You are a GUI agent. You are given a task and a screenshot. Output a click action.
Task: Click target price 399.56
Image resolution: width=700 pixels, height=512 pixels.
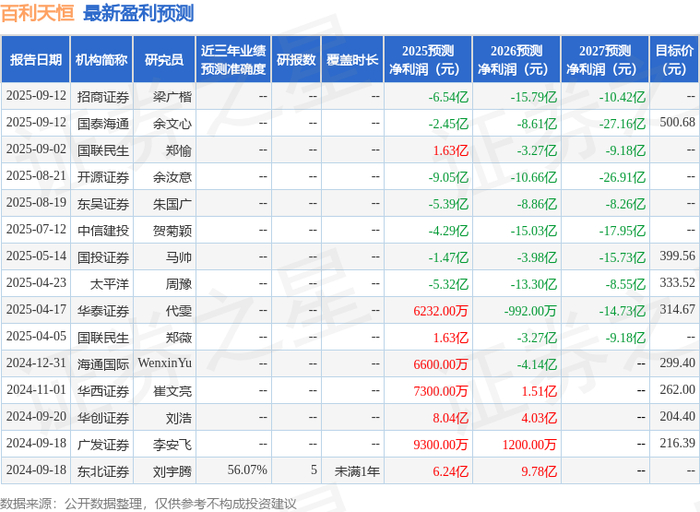click(x=677, y=256)
